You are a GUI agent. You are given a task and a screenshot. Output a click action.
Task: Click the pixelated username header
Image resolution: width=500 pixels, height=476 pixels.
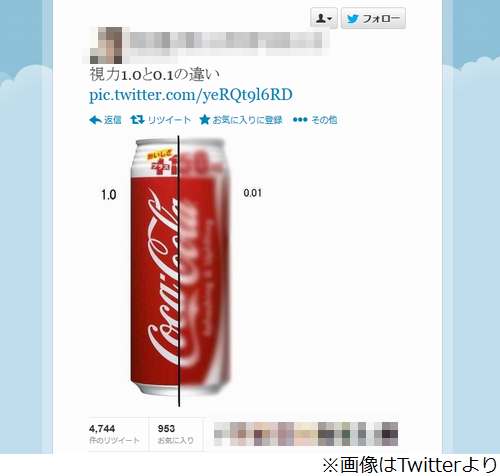click(226, 43)
